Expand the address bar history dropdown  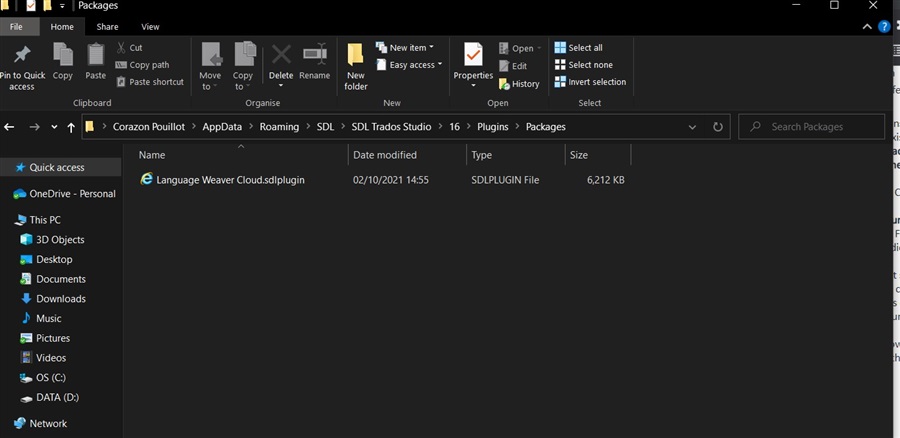[x=692, y=127]
